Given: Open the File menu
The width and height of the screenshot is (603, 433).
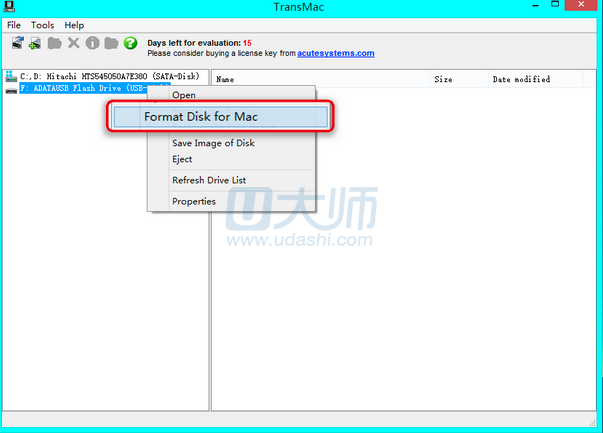Looking at the screenshot, I should pos(14,24).
